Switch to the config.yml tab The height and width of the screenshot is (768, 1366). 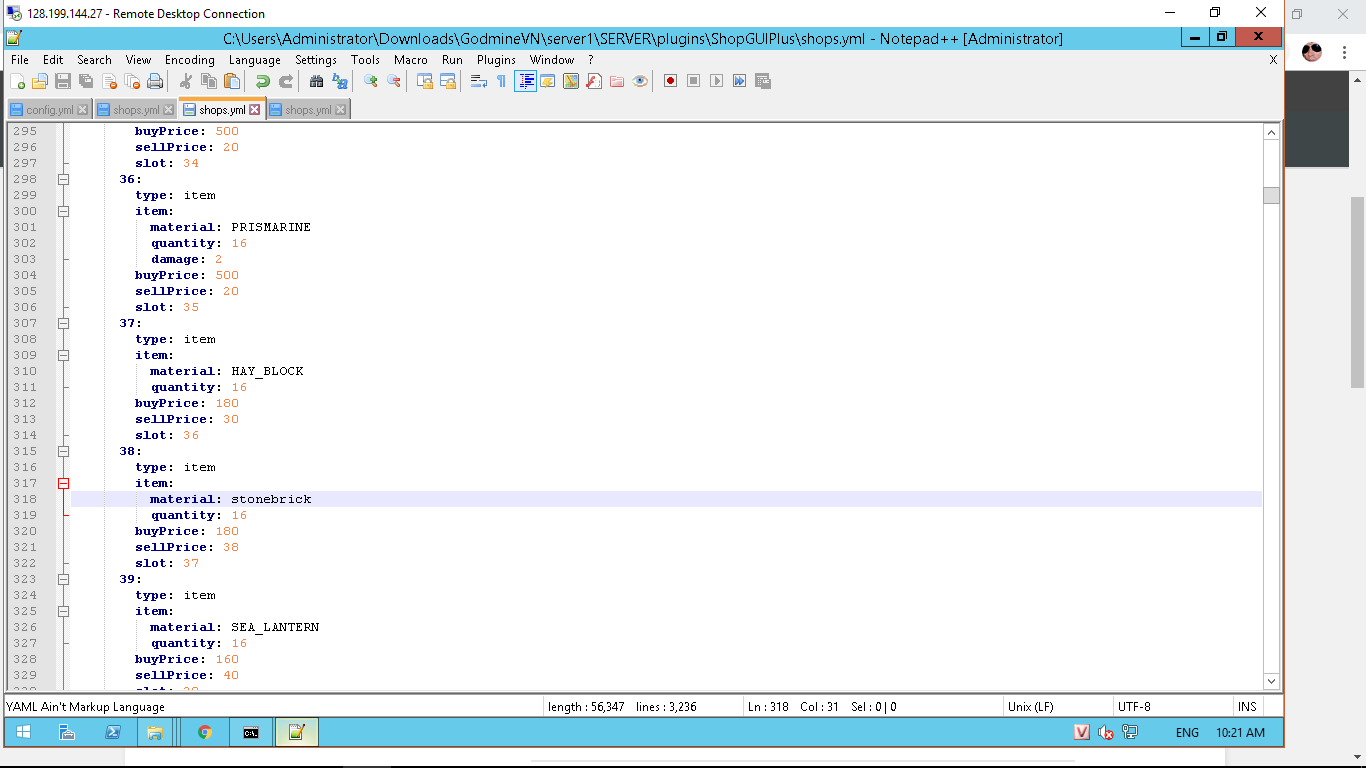point(49,110)
